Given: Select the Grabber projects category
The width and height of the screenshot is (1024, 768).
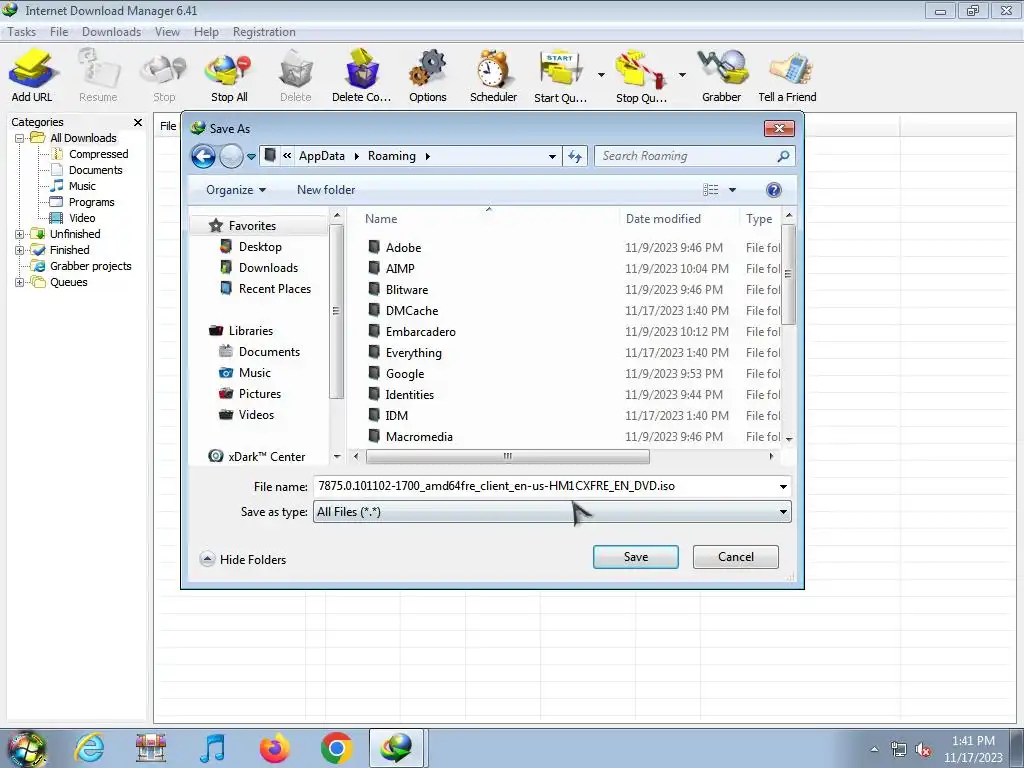Looking at the screenshot, I should tap(91, 266).
